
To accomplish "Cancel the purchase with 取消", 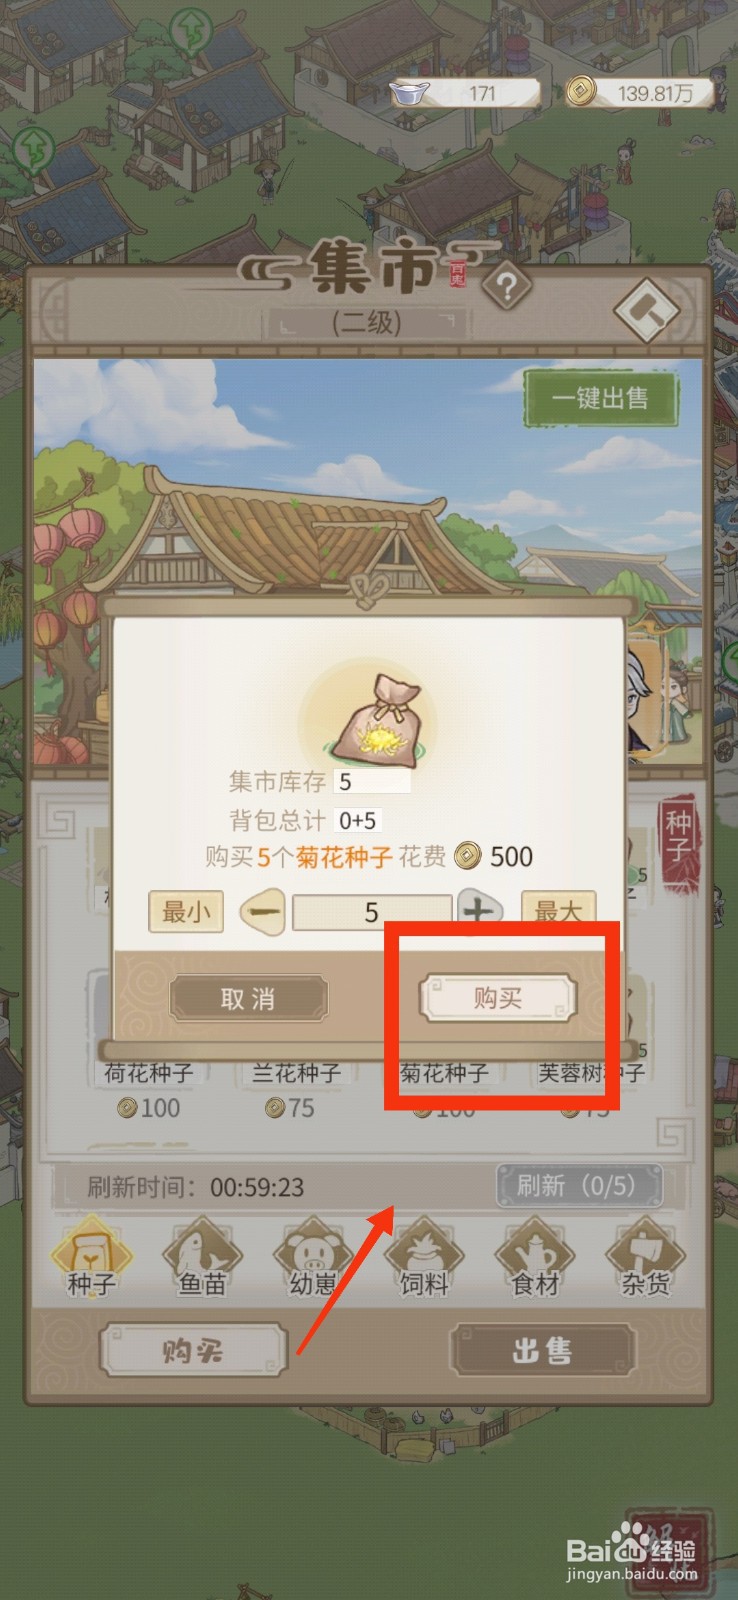I will 248,998.
